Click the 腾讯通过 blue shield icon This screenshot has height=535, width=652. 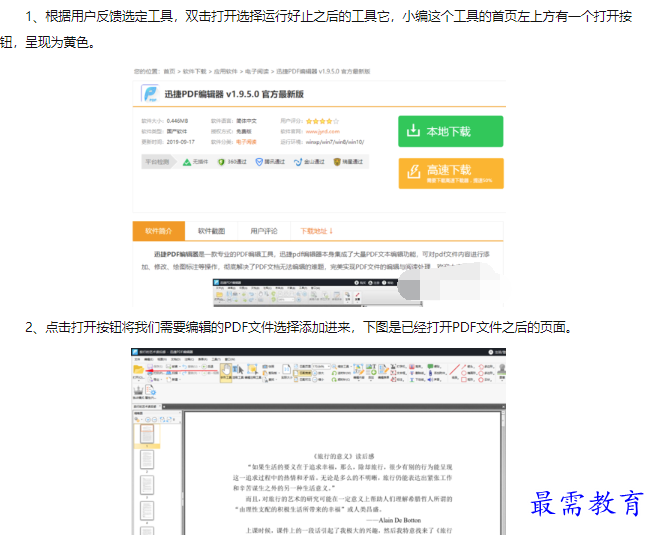pos(259,162)
